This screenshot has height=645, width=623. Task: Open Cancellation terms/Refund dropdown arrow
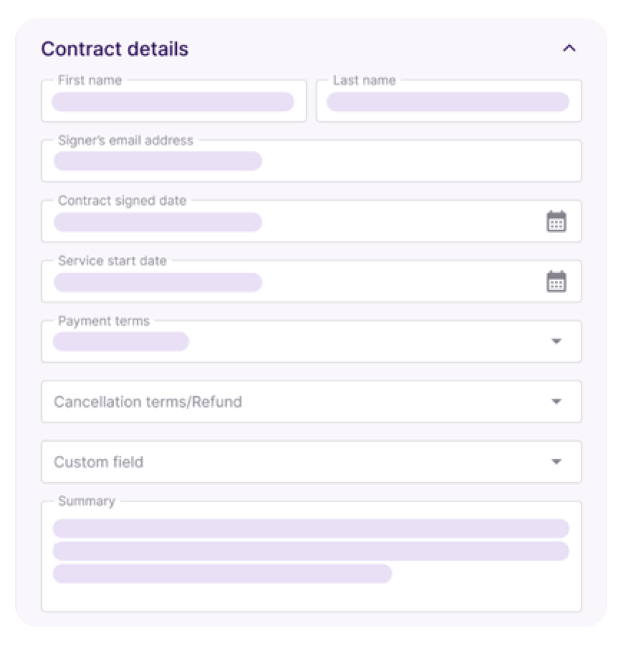click(556, 401)
